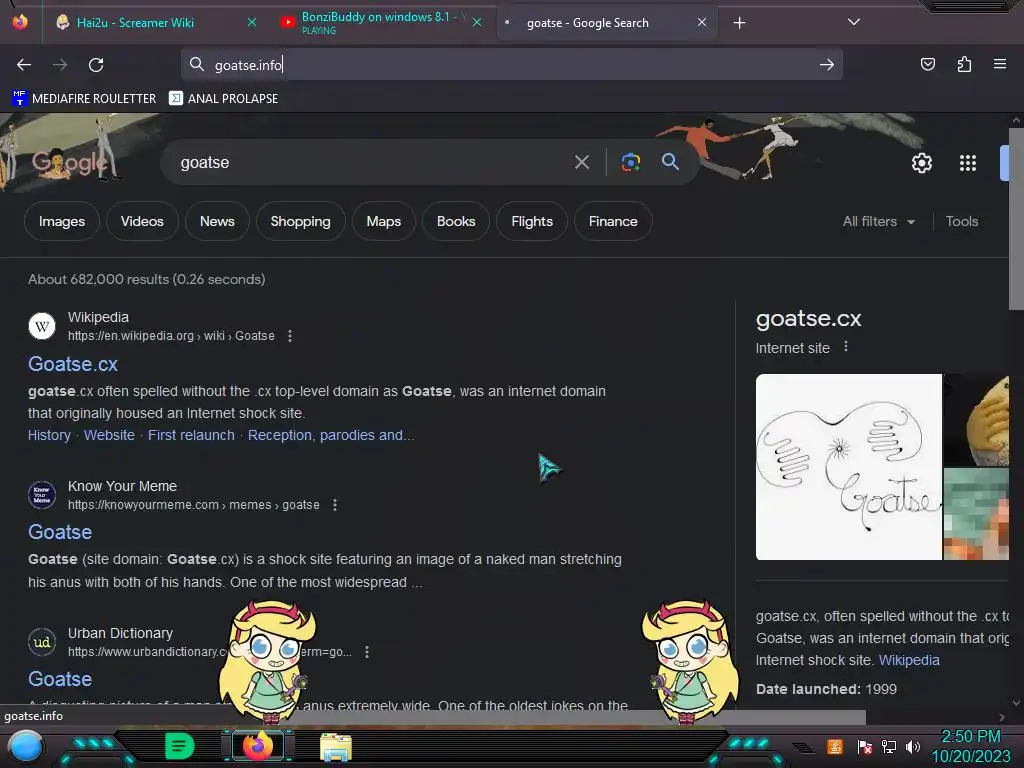
Task: Filter results by Images
Action: point(62,221)
